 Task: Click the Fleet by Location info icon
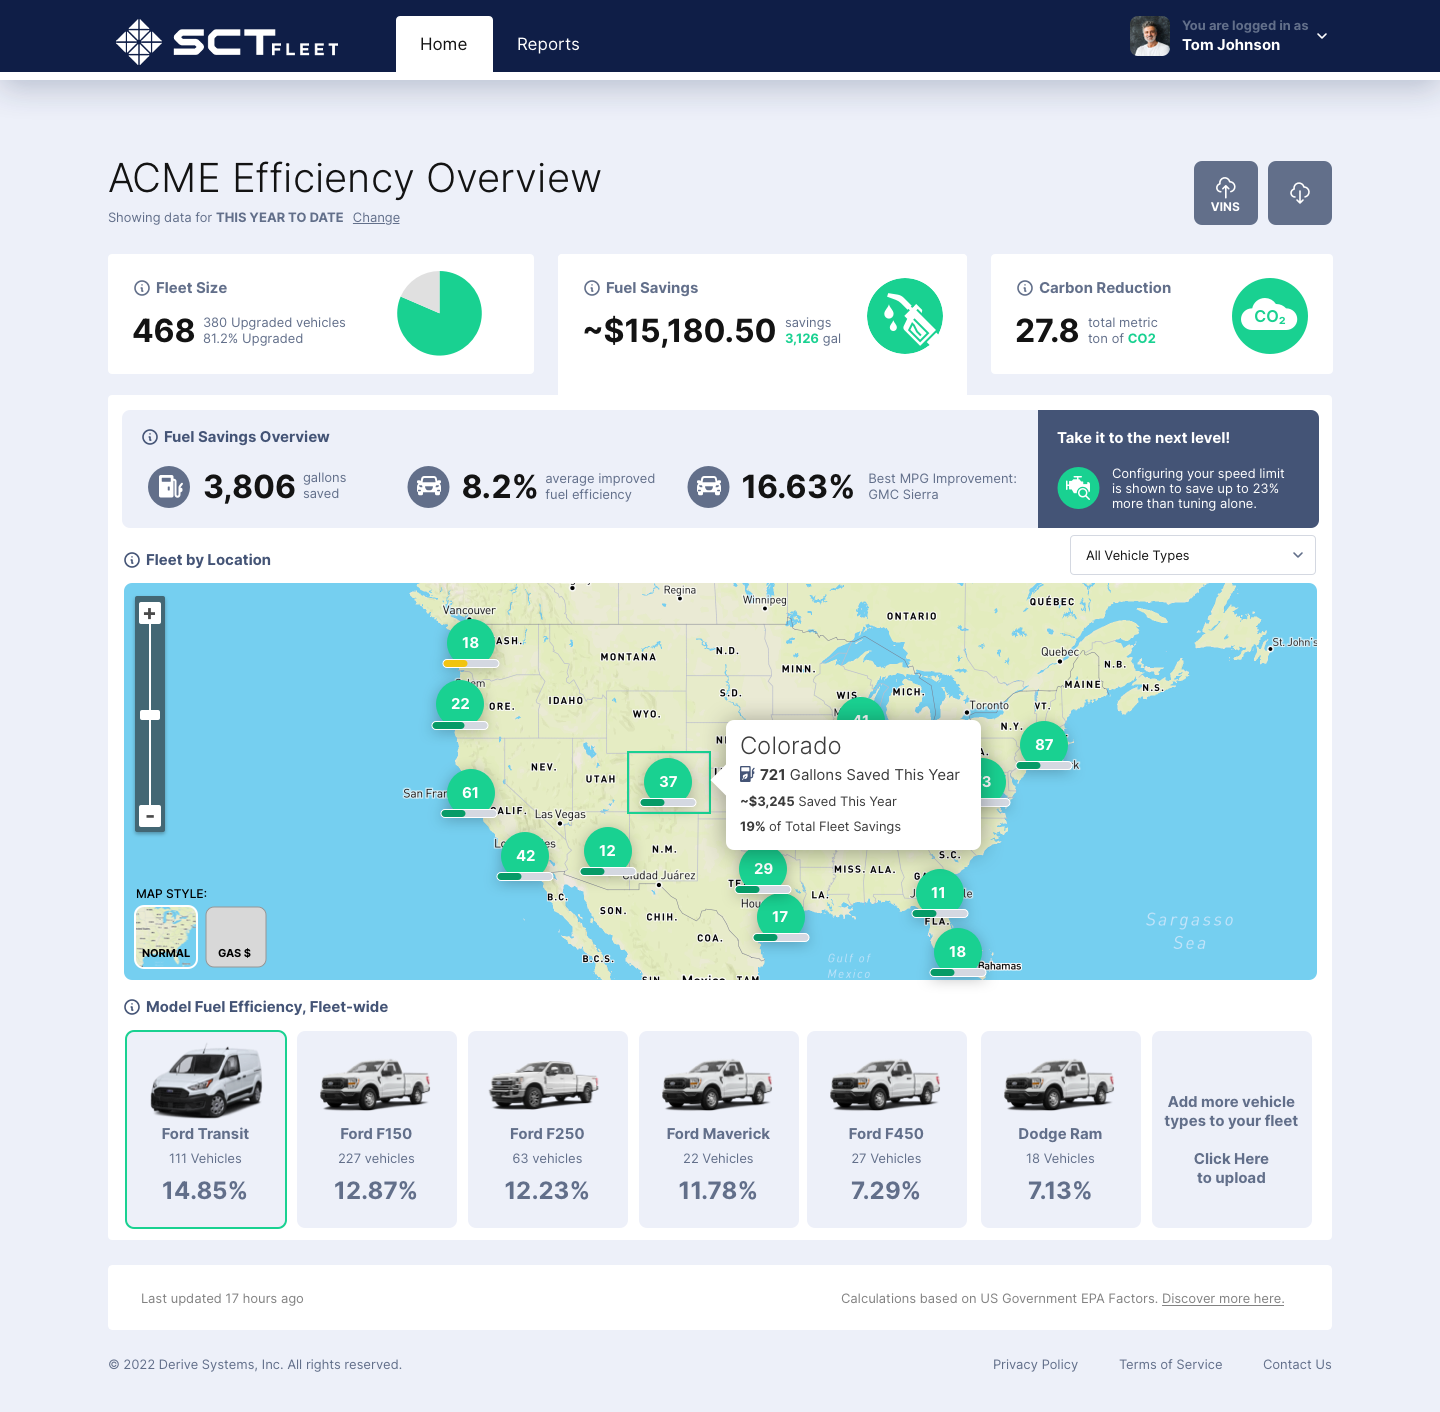coord(131,559)
